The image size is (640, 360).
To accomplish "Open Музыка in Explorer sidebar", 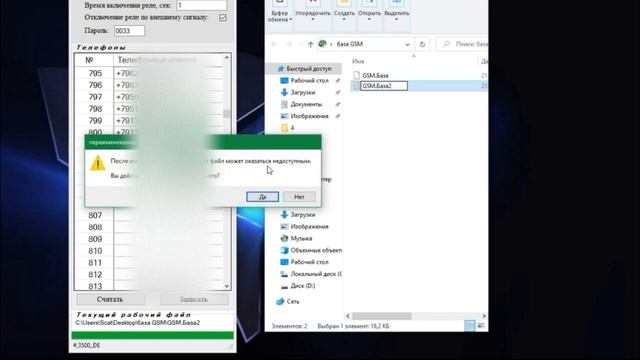I will (301, 238).
